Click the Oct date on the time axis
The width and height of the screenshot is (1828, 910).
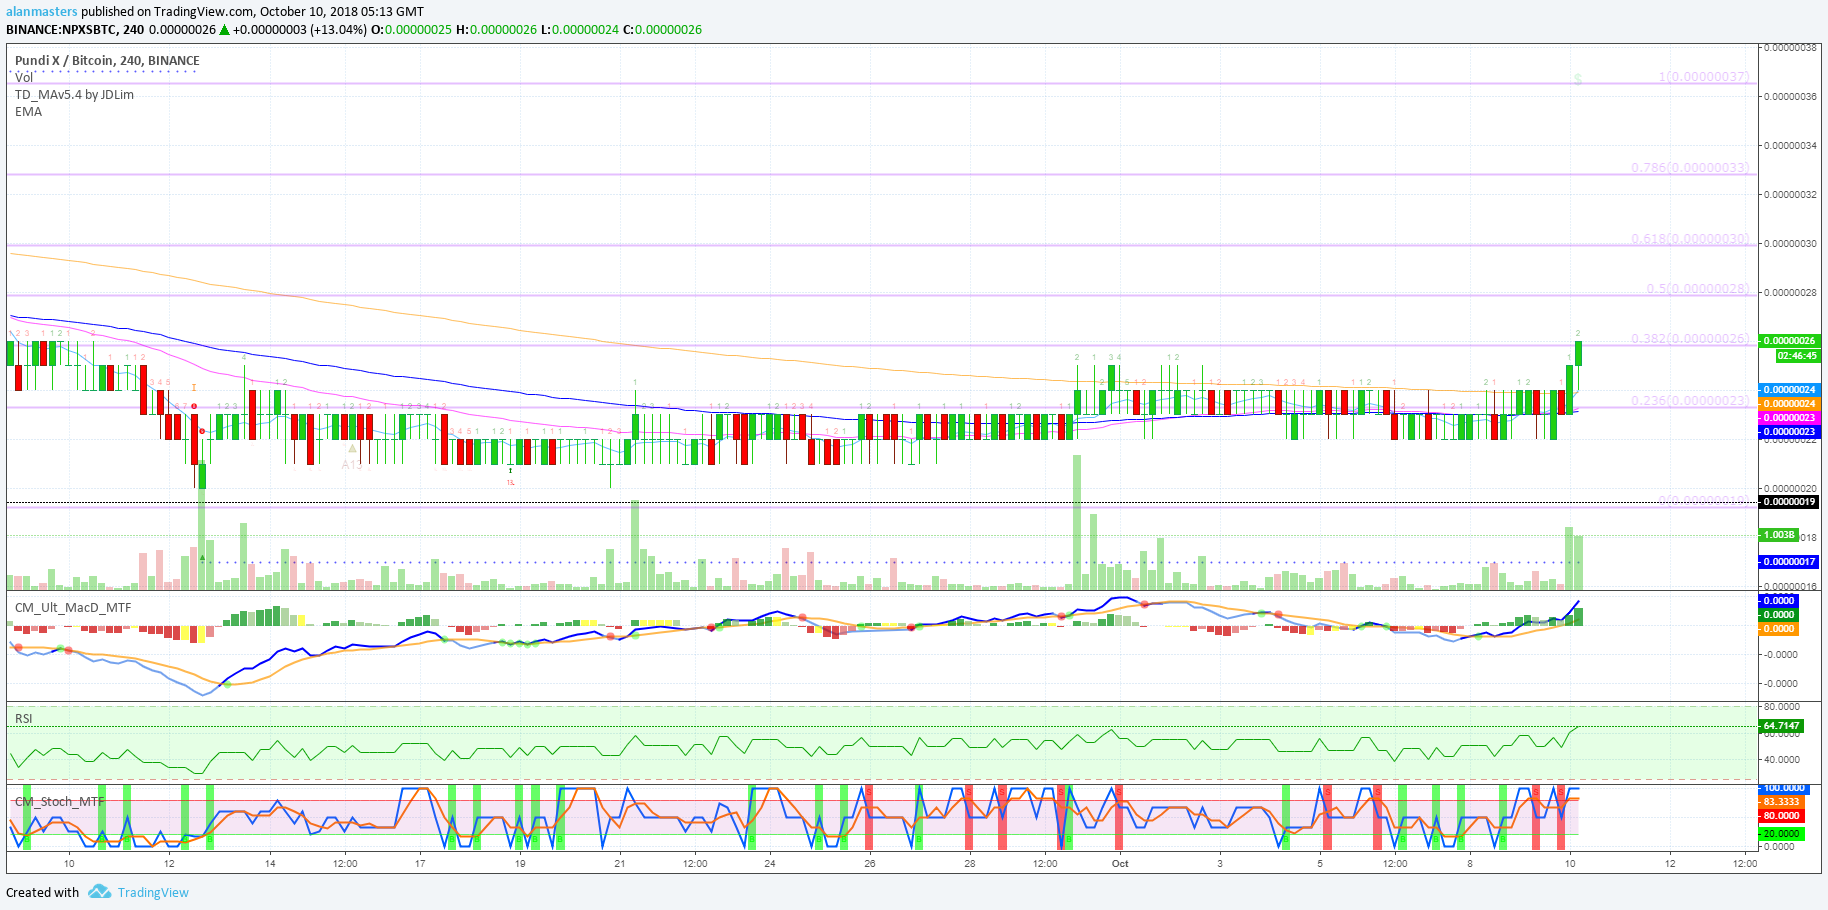tap(1120, 863)
